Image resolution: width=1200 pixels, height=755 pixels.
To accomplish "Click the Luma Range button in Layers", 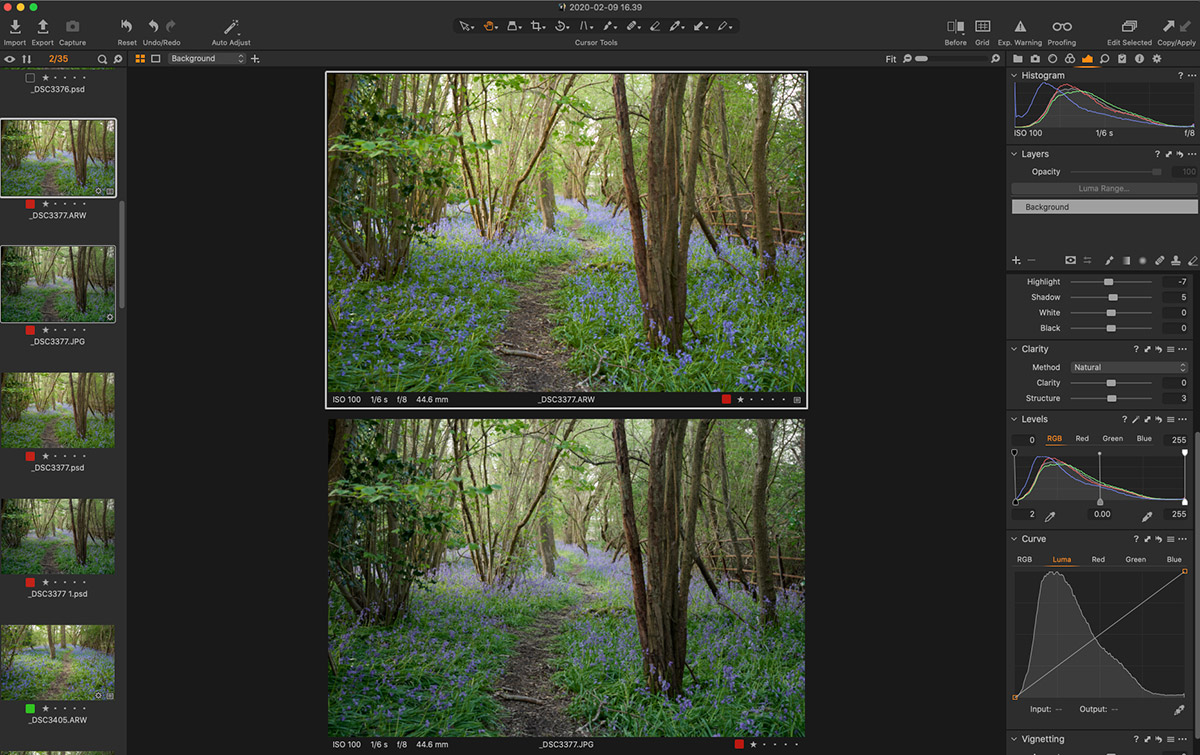I will (1103, 188).
